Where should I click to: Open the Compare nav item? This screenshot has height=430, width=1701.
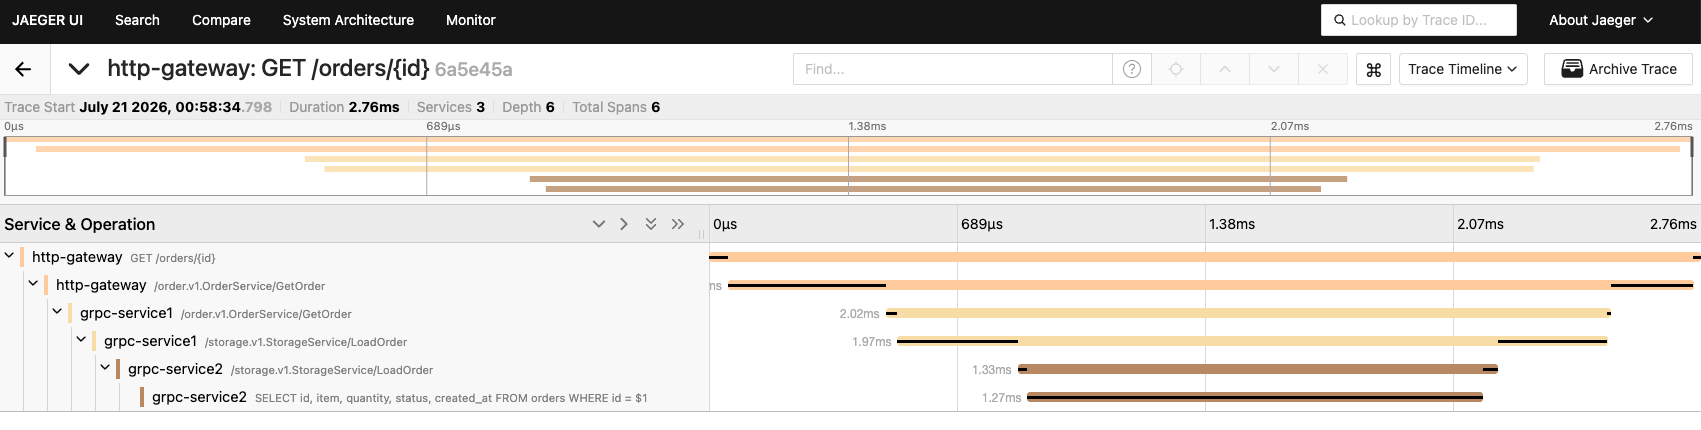click(x=221, y=20)
